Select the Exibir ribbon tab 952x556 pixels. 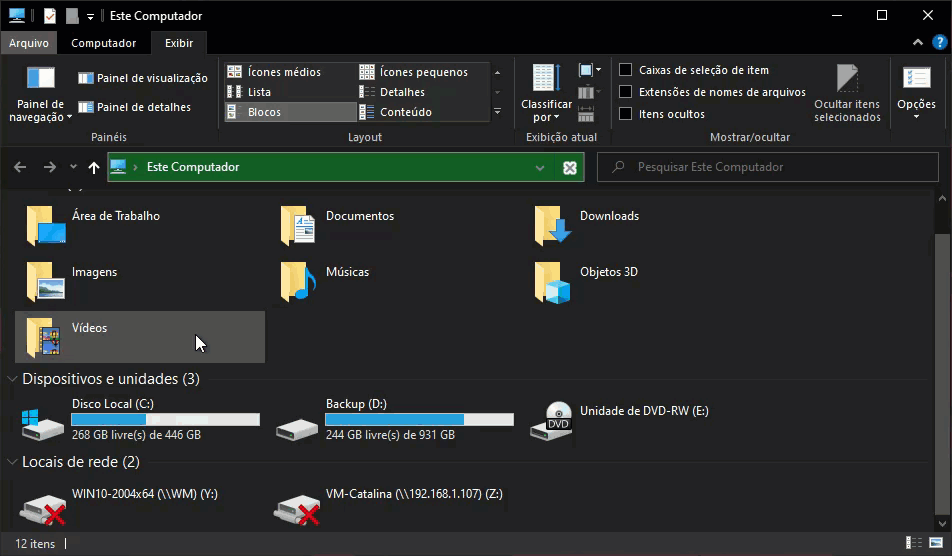coord(179,43)
